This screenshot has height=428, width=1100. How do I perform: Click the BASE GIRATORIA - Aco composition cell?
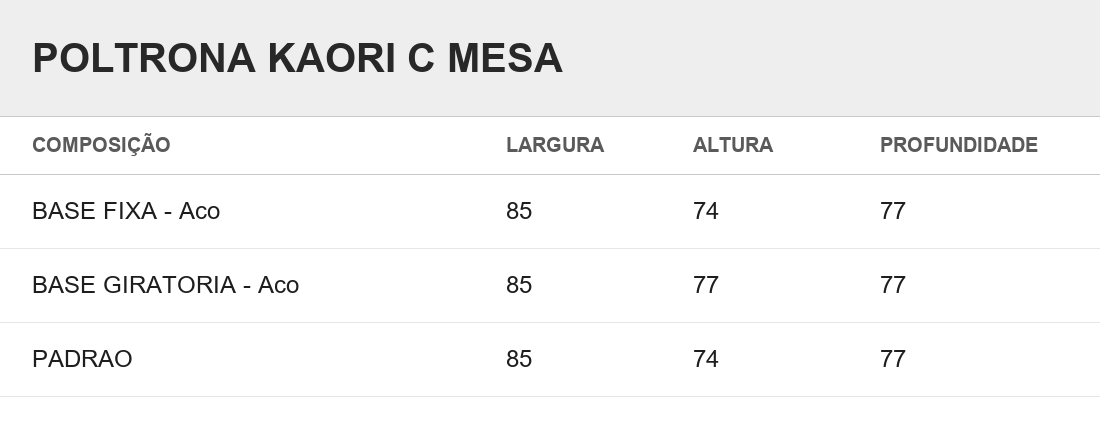coord(166,285)
